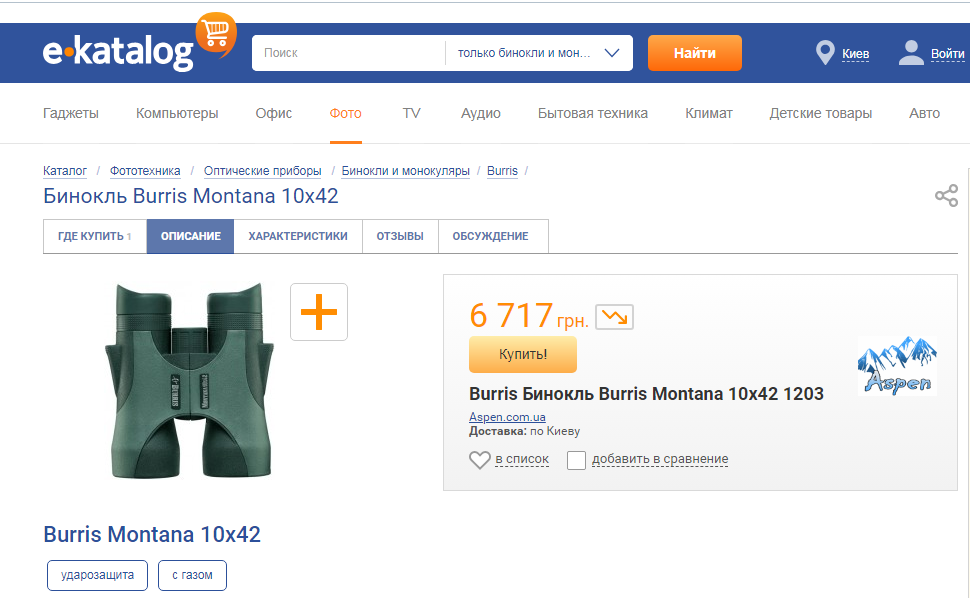Image resolution: width=970 pixels, height=598 pixels.
Task: Go to Burris breadcrumb
Action: coord(502,171)
